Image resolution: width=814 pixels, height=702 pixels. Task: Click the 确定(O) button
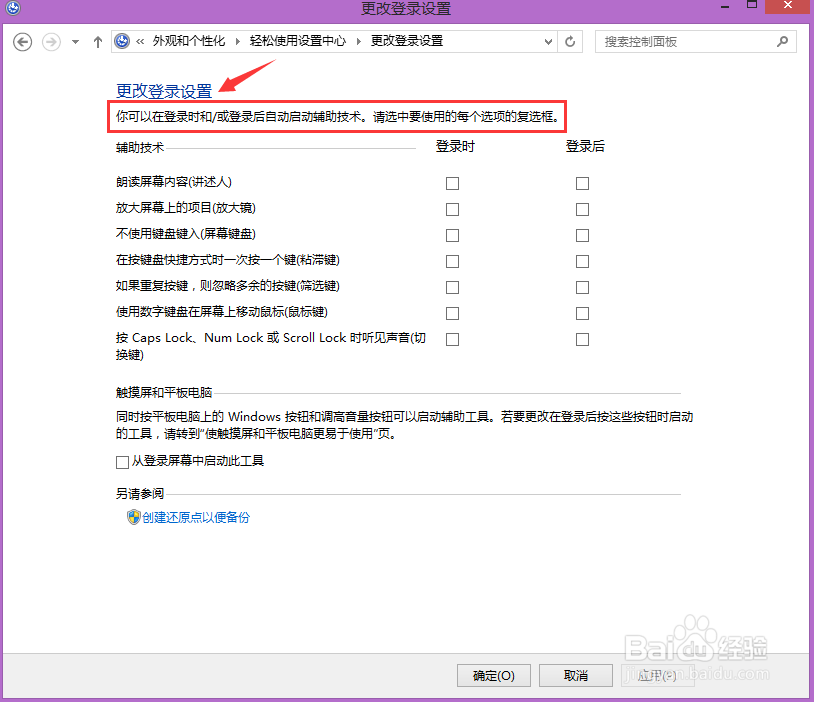[493, 675]
